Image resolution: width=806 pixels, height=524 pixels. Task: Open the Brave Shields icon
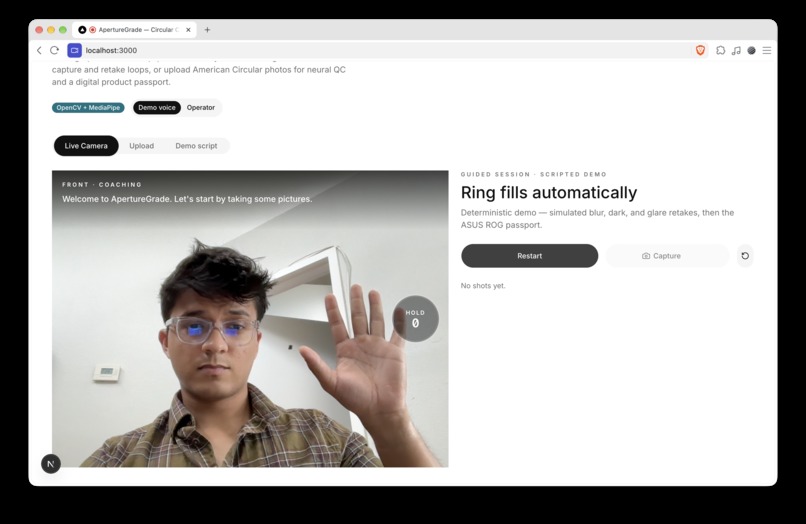[700, 50]
